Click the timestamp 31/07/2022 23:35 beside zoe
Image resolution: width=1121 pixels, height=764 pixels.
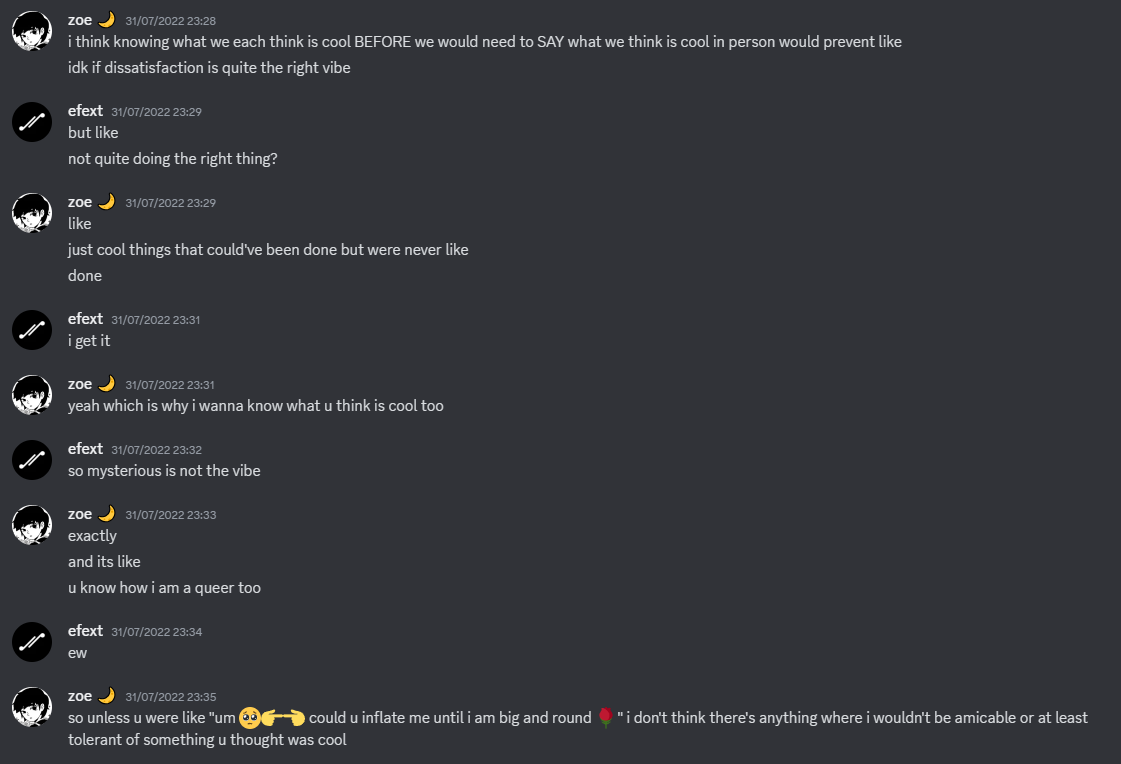point(171,697)
